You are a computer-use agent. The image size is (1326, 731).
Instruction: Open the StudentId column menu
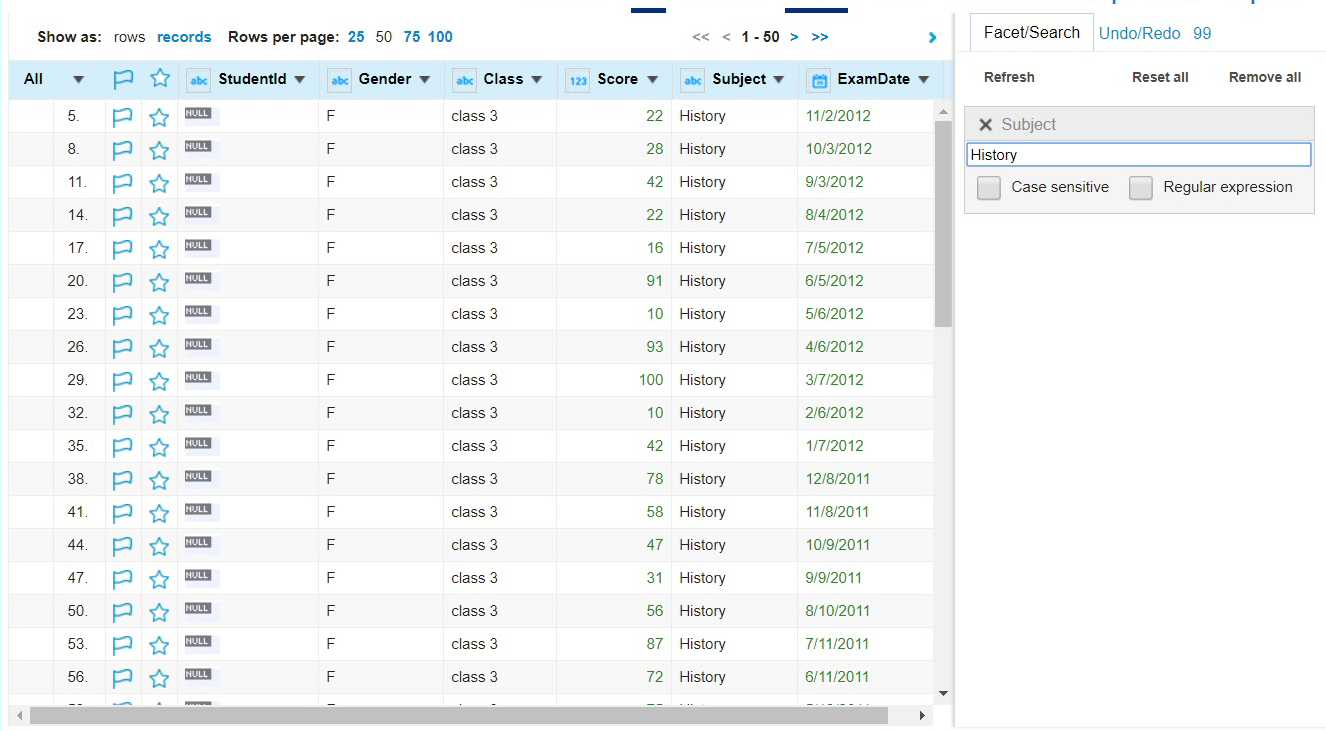(x=300, y=80)
